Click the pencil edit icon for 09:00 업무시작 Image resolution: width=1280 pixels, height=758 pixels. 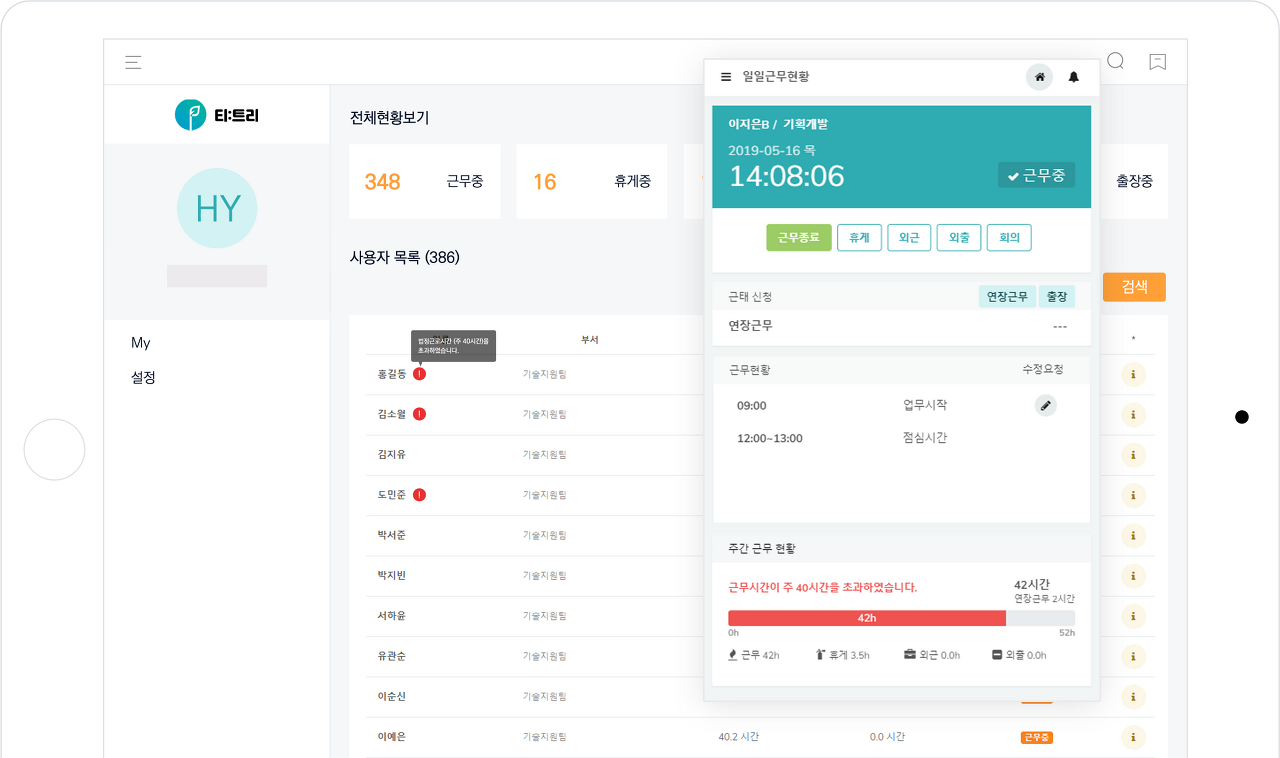pos(1045,405)
